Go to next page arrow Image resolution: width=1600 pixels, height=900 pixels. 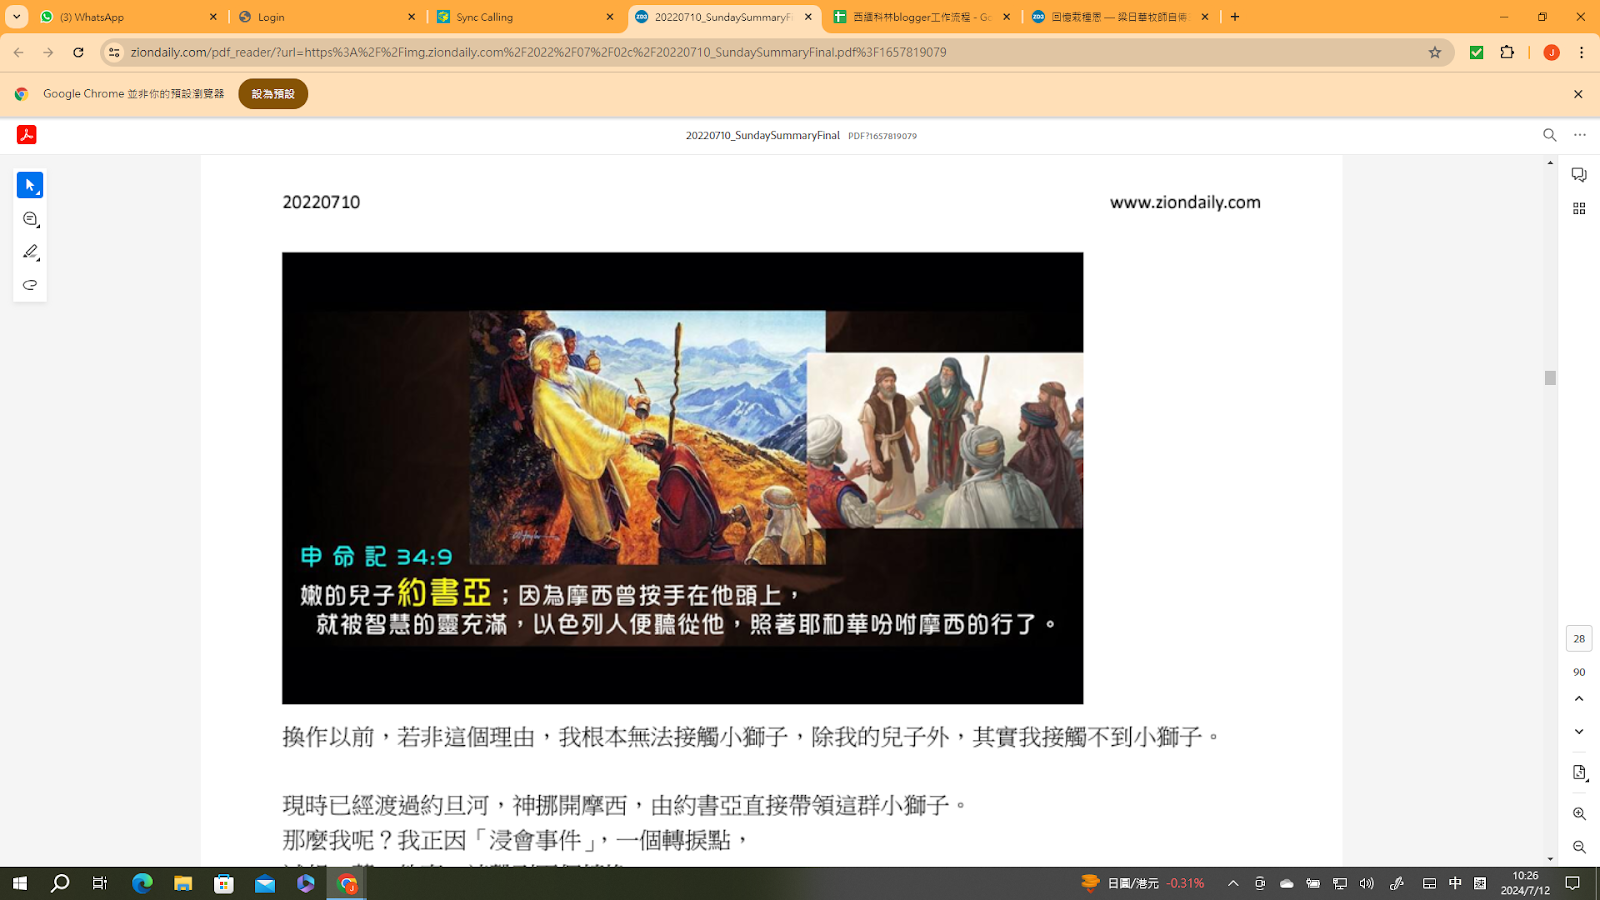1579,732
